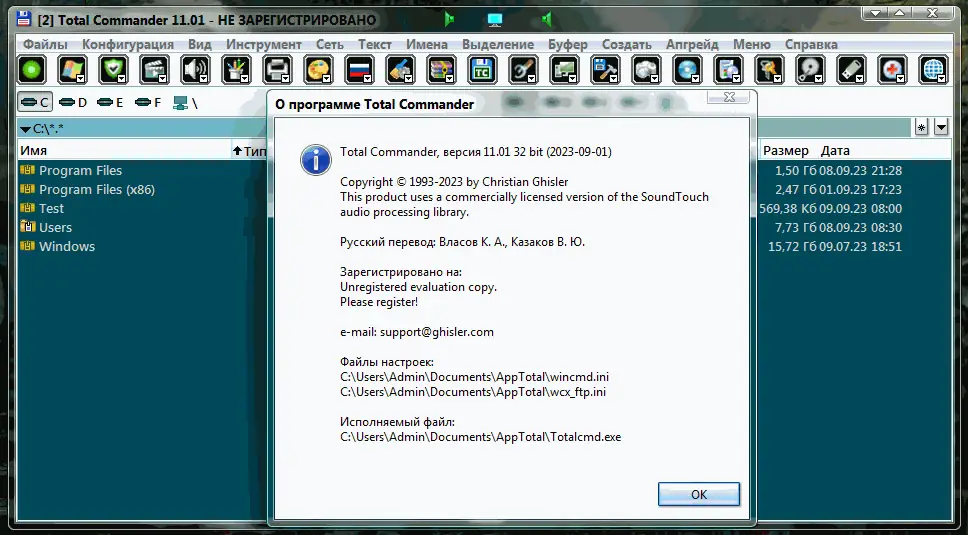Sort by Размер column header

click(x=785, y=151)
